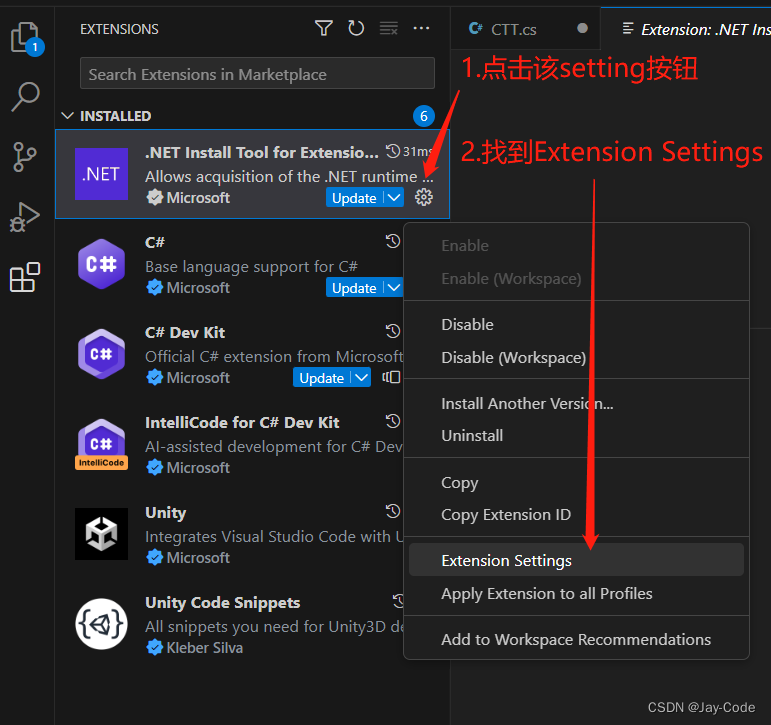Click the Unity Code Snippets icon

[x=101, y=624]
